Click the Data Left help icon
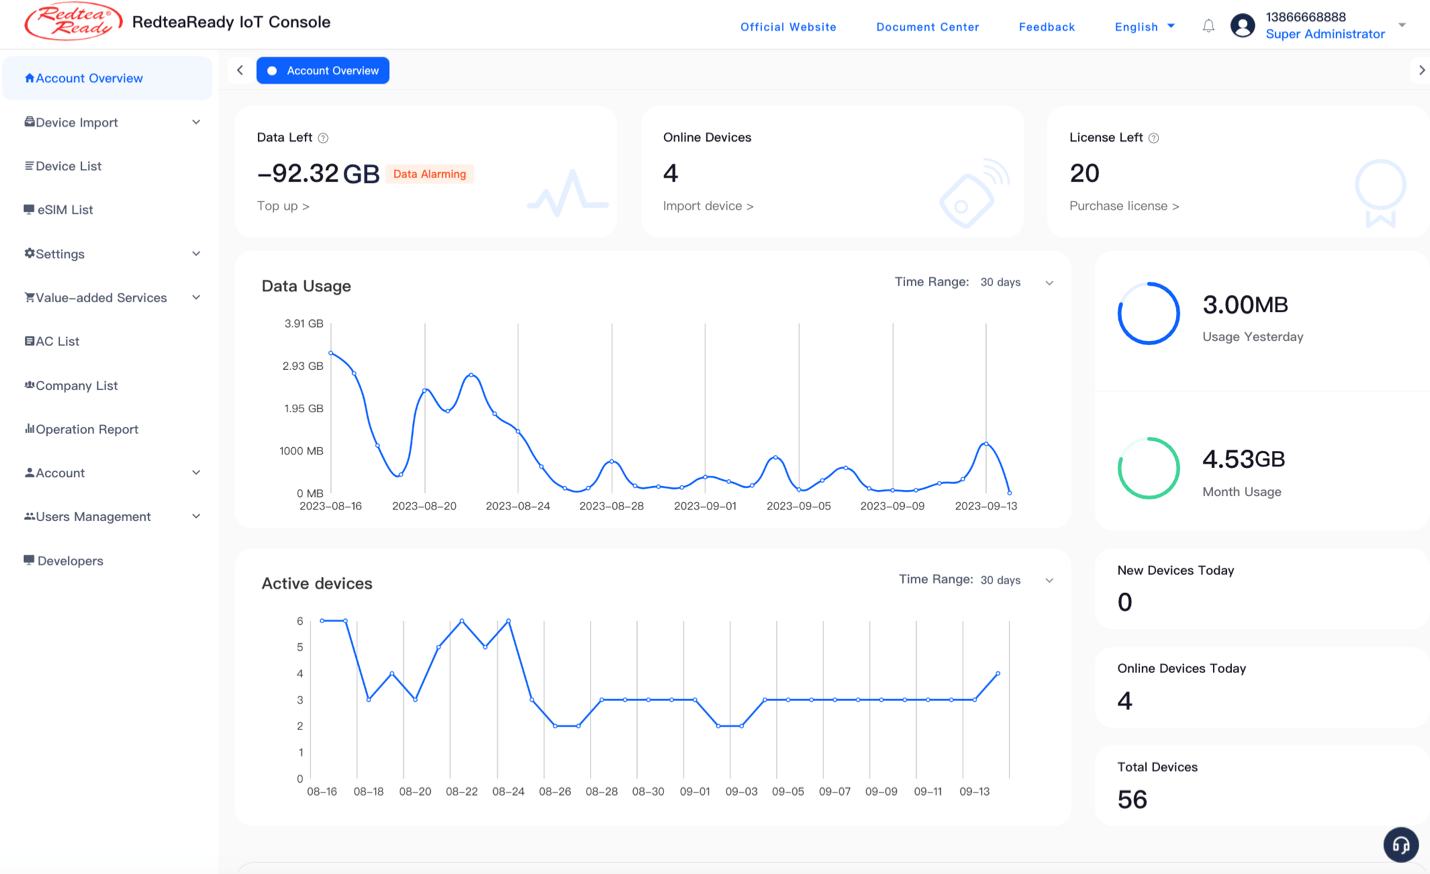 323,138
